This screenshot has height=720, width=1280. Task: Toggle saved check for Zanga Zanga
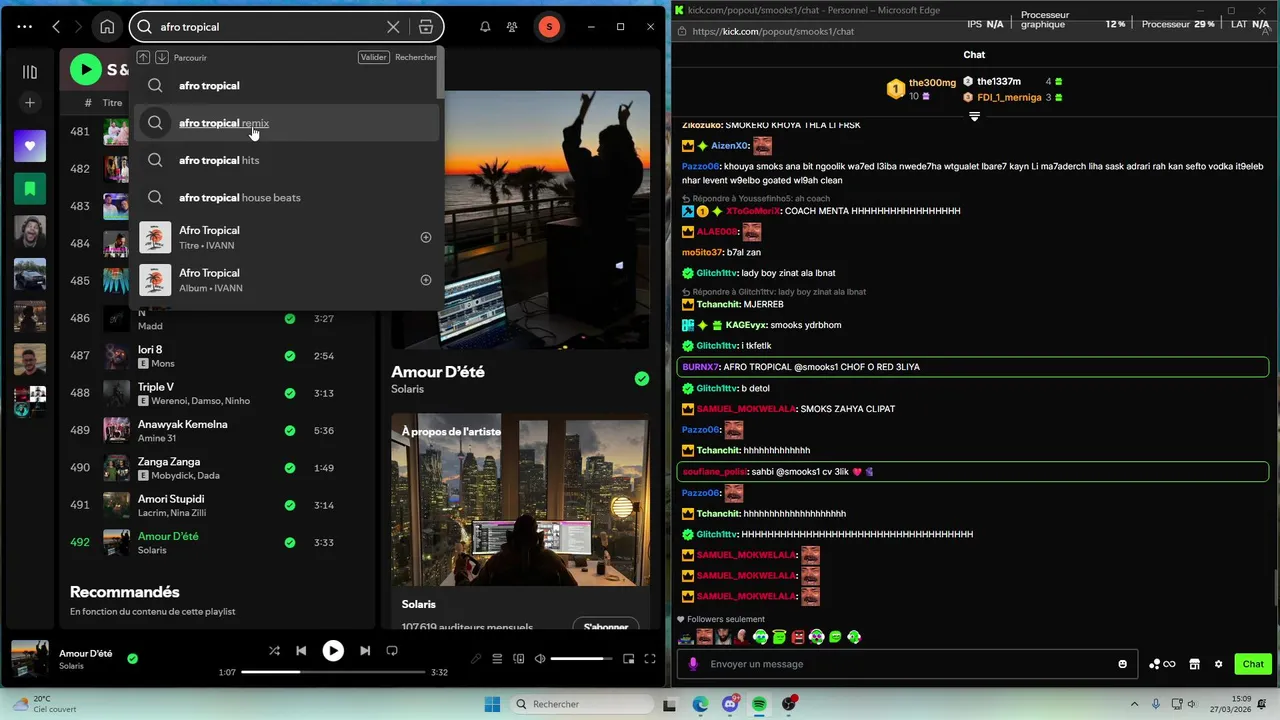click(290, 468)
